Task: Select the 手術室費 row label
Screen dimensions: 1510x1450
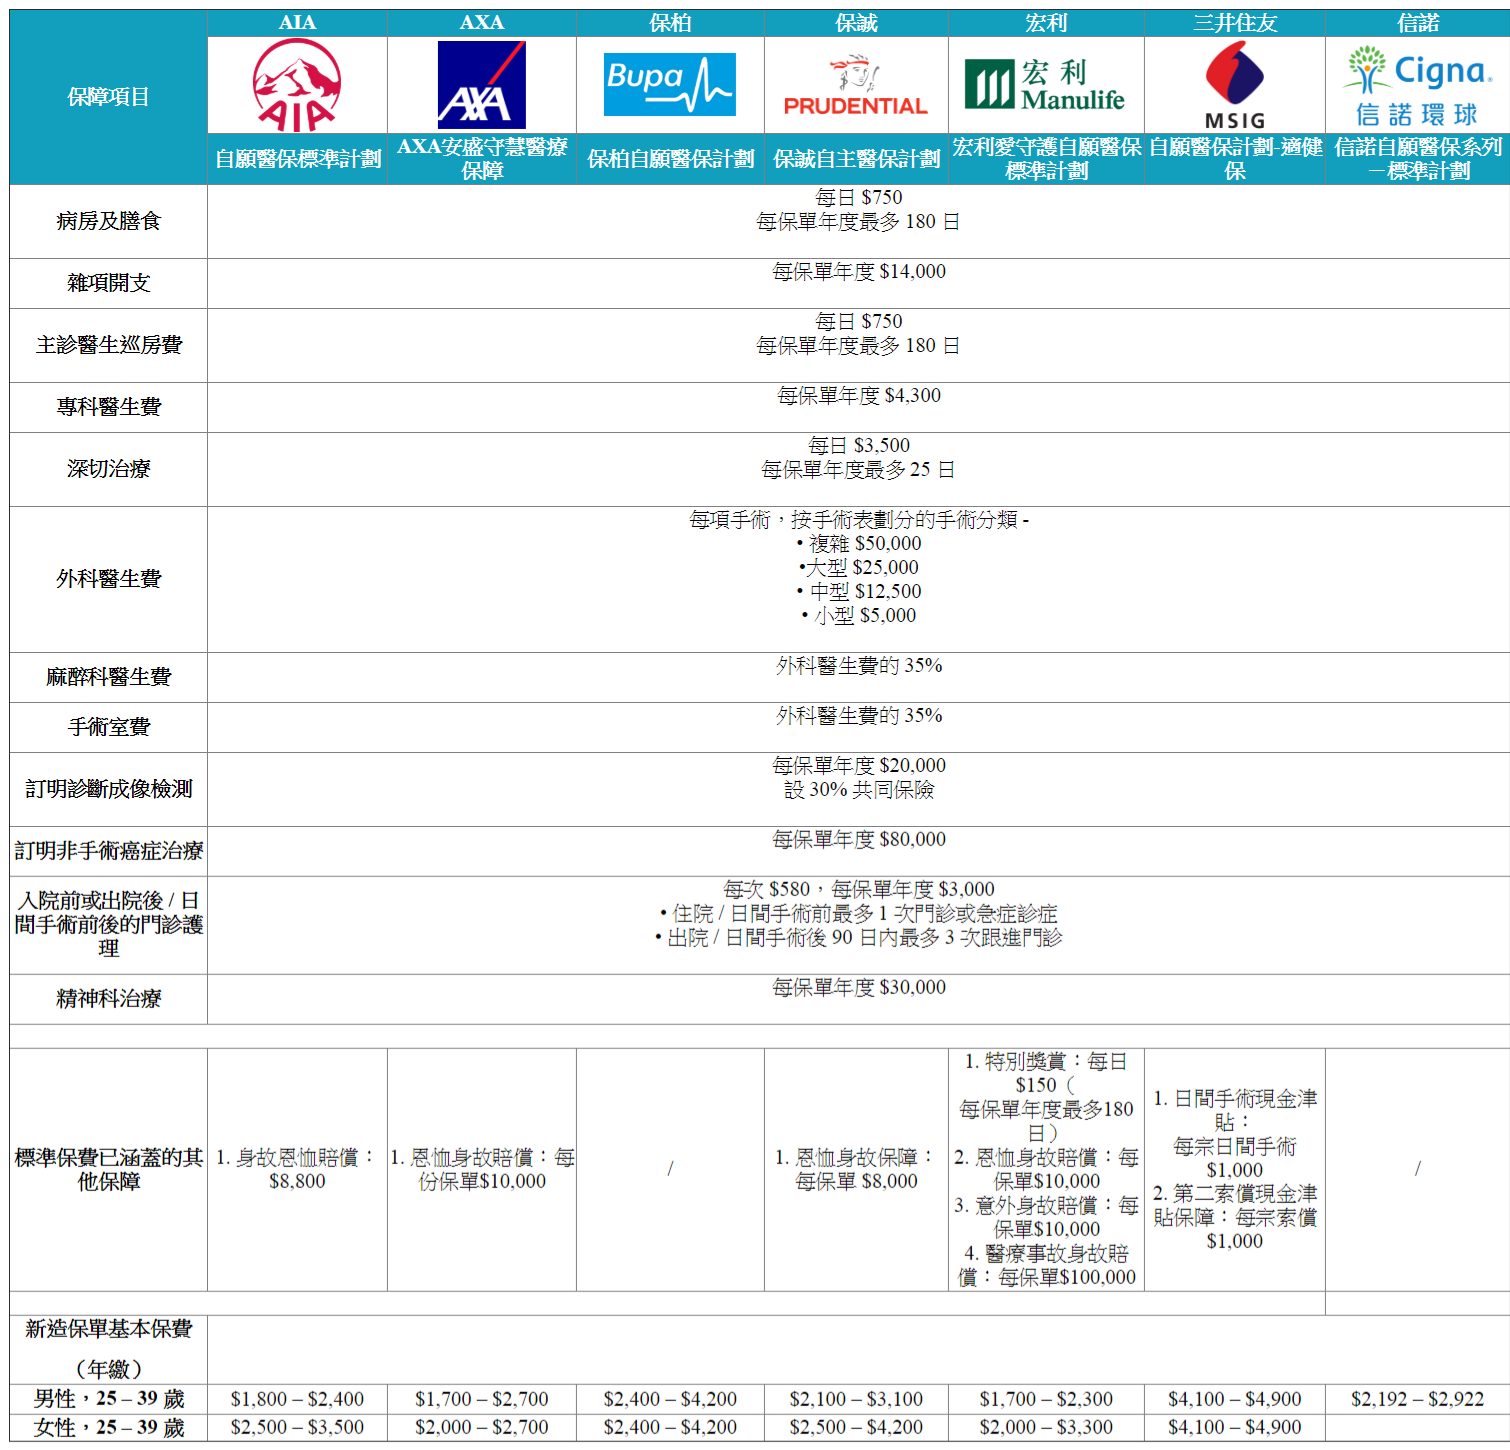Action: 108,727
